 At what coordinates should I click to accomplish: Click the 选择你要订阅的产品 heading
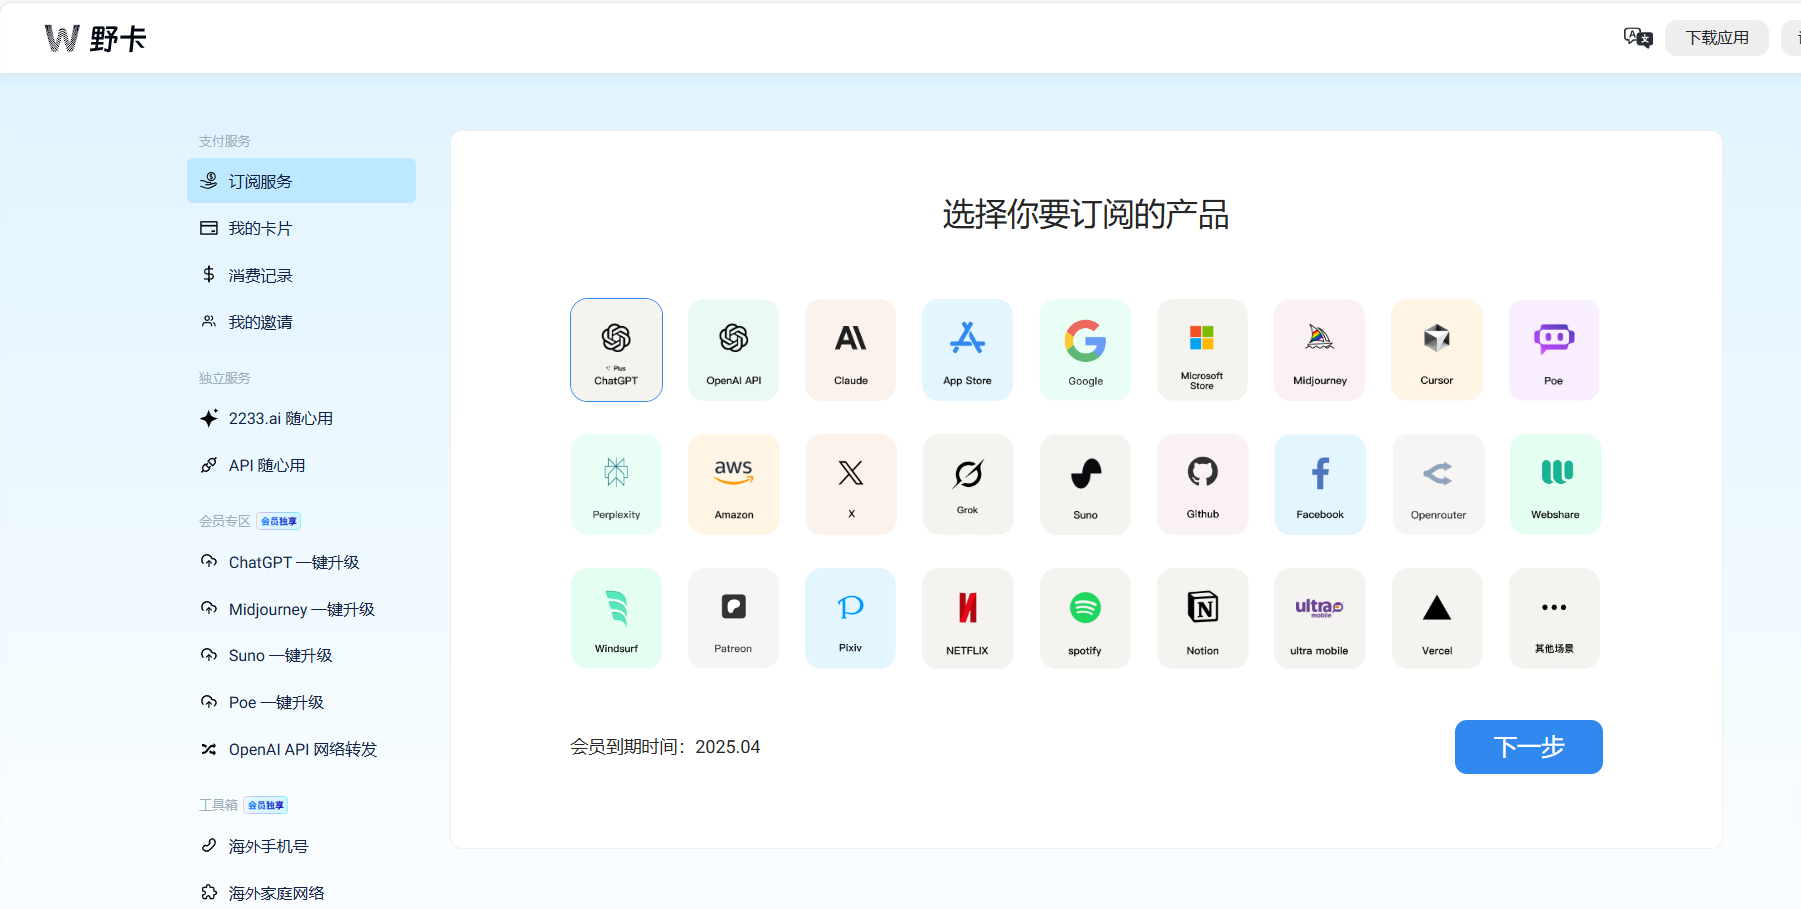(1086, 214)
